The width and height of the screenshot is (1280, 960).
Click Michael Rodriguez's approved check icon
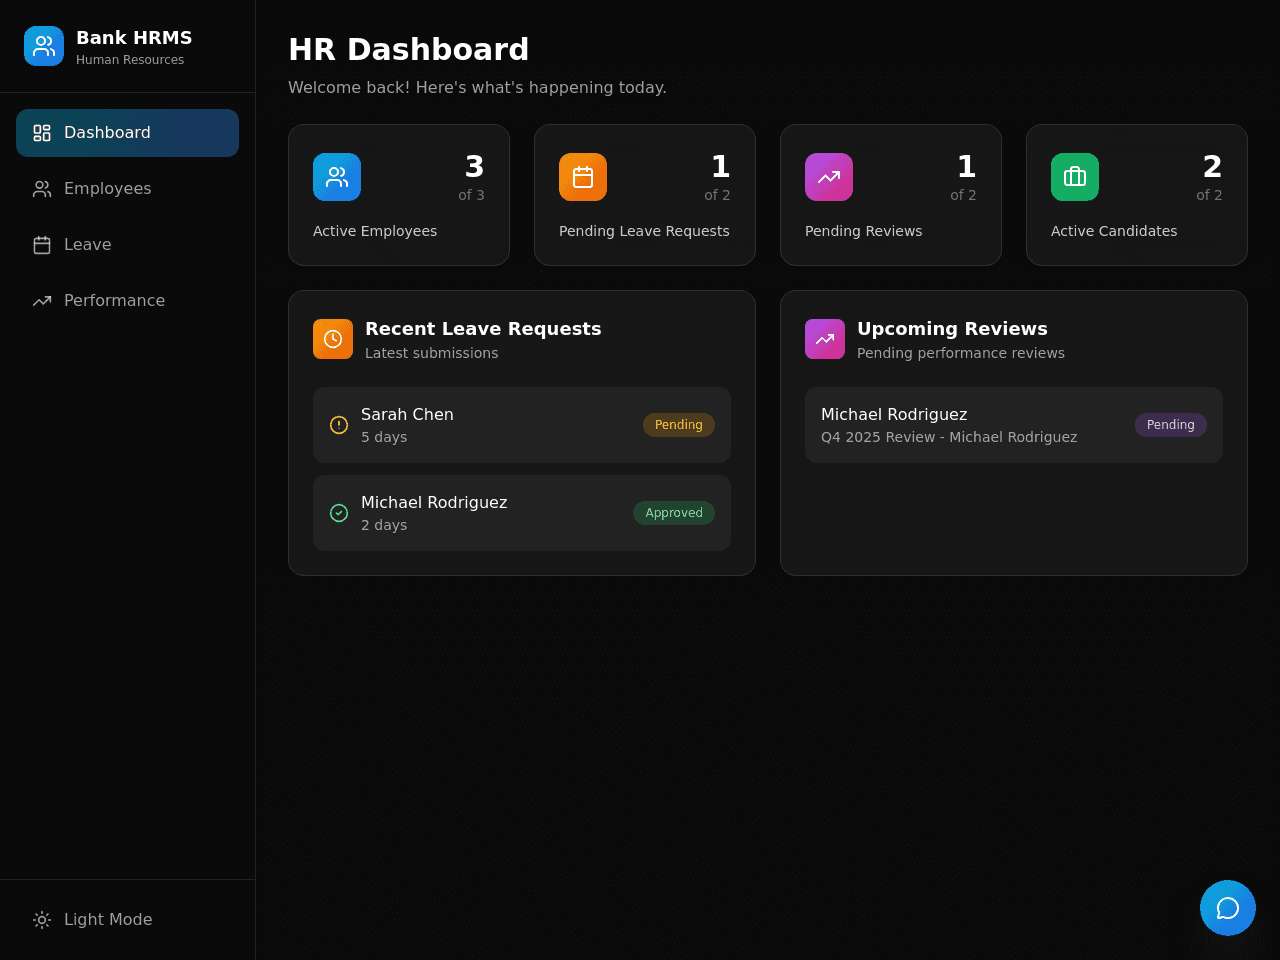pos(339,513)
